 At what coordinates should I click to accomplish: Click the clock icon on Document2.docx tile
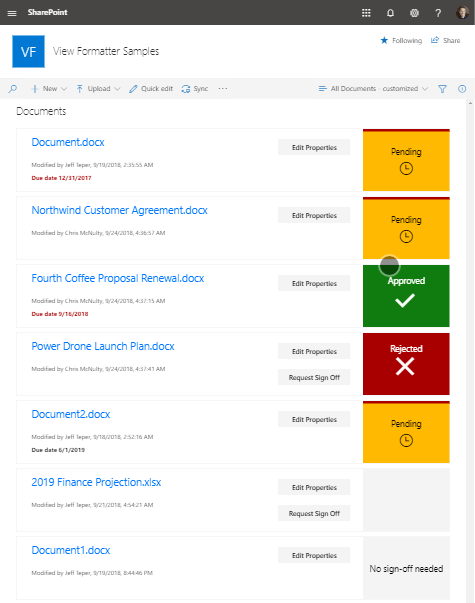tap(406, 440)
